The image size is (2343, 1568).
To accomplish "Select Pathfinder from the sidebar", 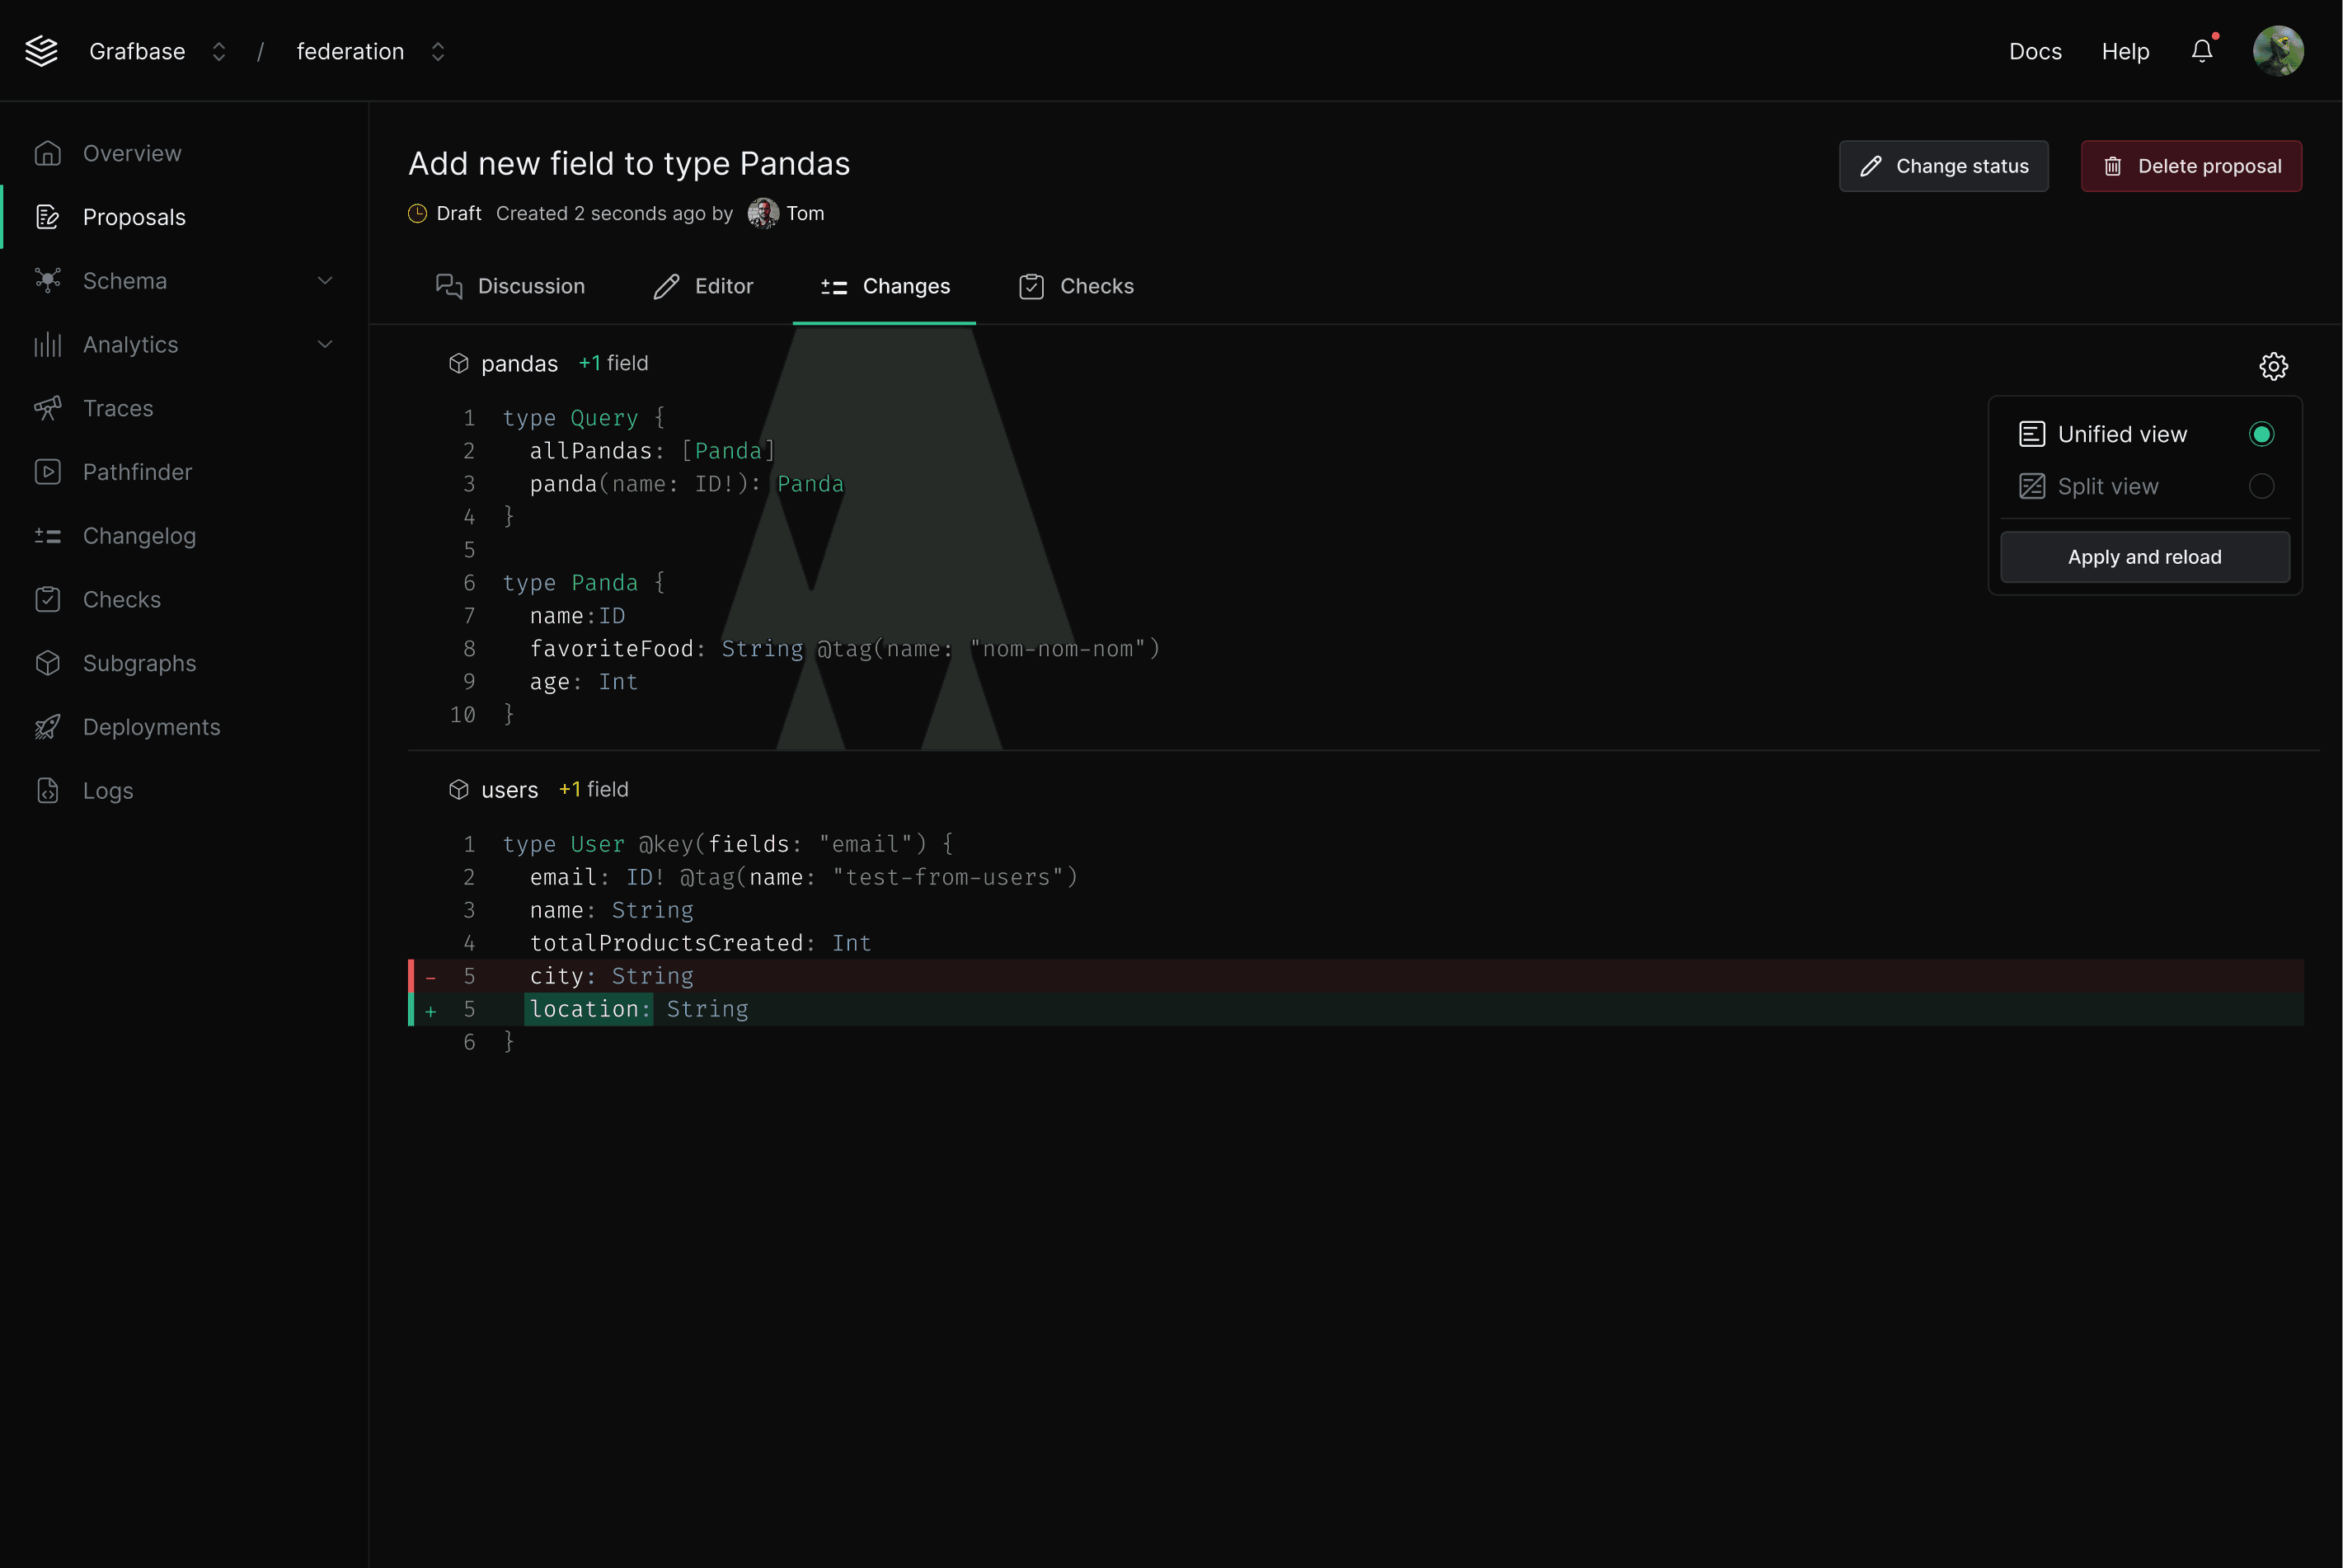I will point(136,472).
